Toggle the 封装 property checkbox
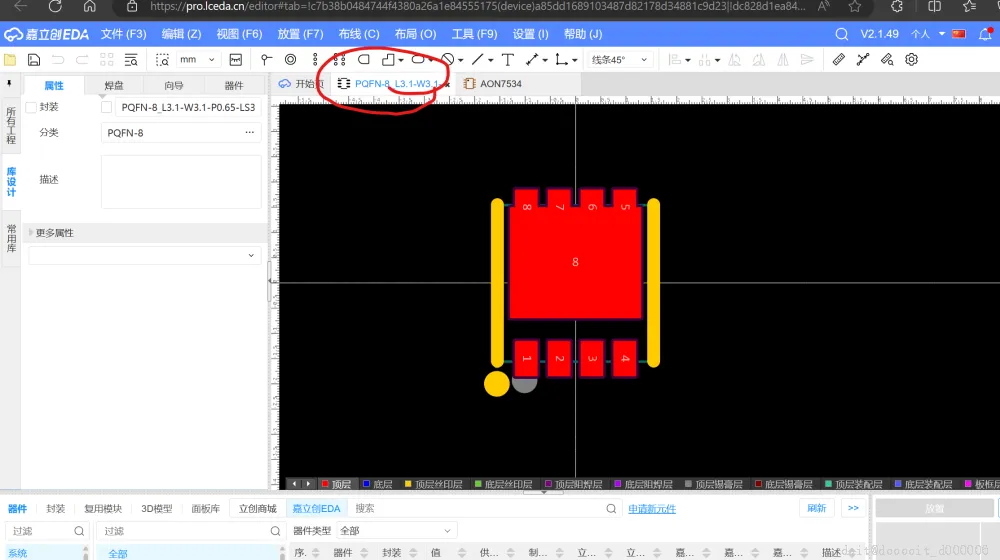1000x560 pixels. coord(31,107)
